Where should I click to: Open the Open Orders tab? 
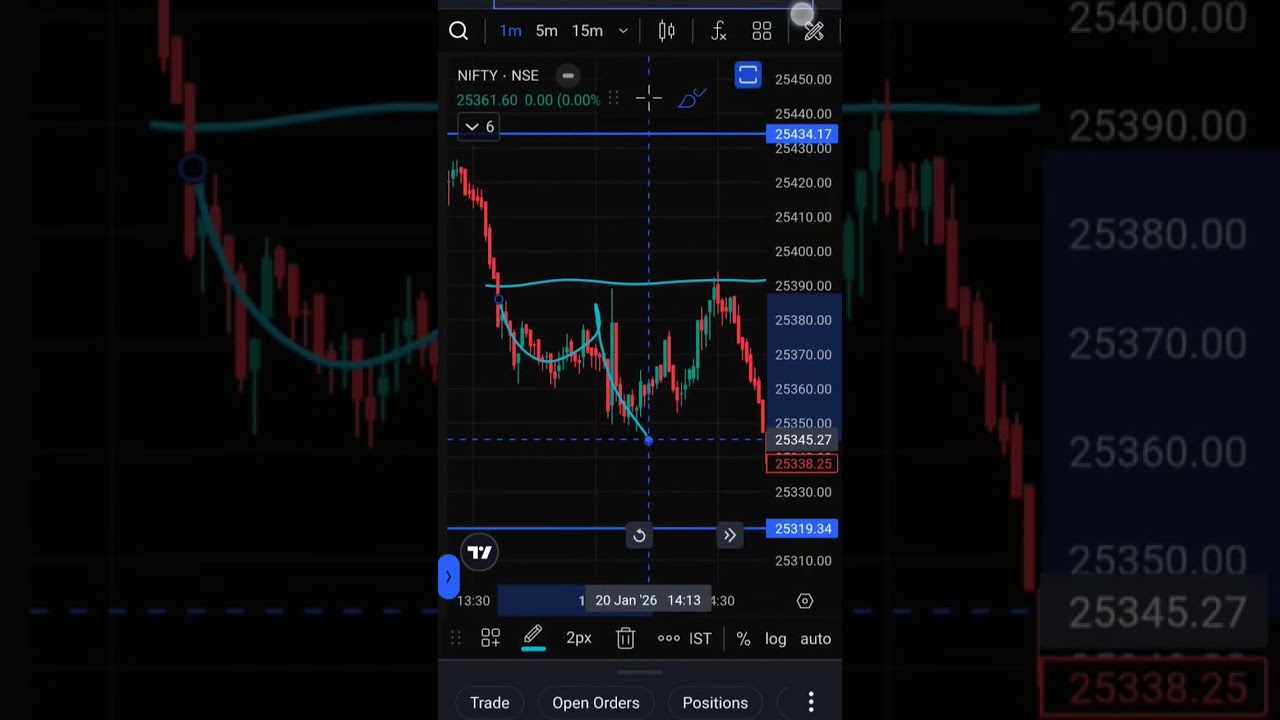(596, 703)
